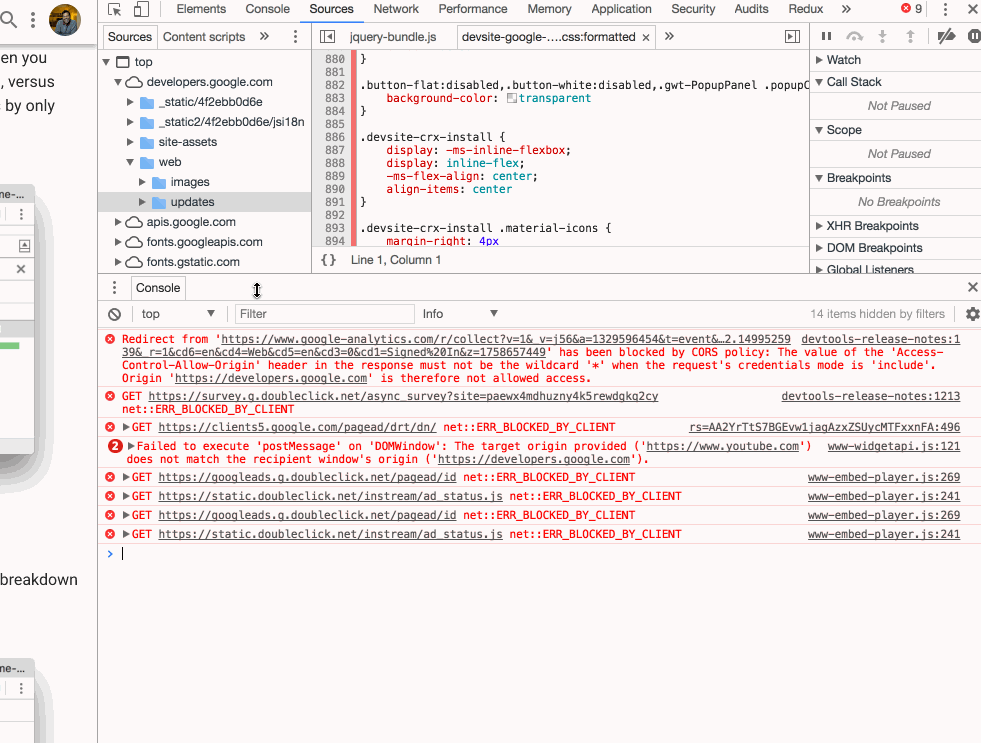Click the red error count badge showing 9
Image resolution: width=981 pixels, height=743 pixels.
pyautogui.click(x=910, y=9)
